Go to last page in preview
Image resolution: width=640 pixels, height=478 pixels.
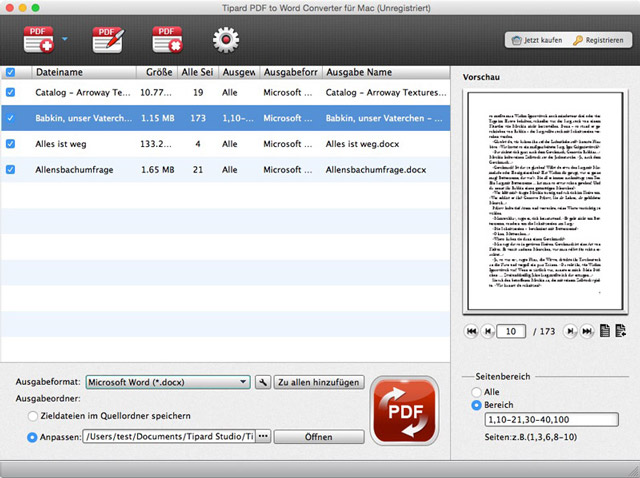coord(587,331)
